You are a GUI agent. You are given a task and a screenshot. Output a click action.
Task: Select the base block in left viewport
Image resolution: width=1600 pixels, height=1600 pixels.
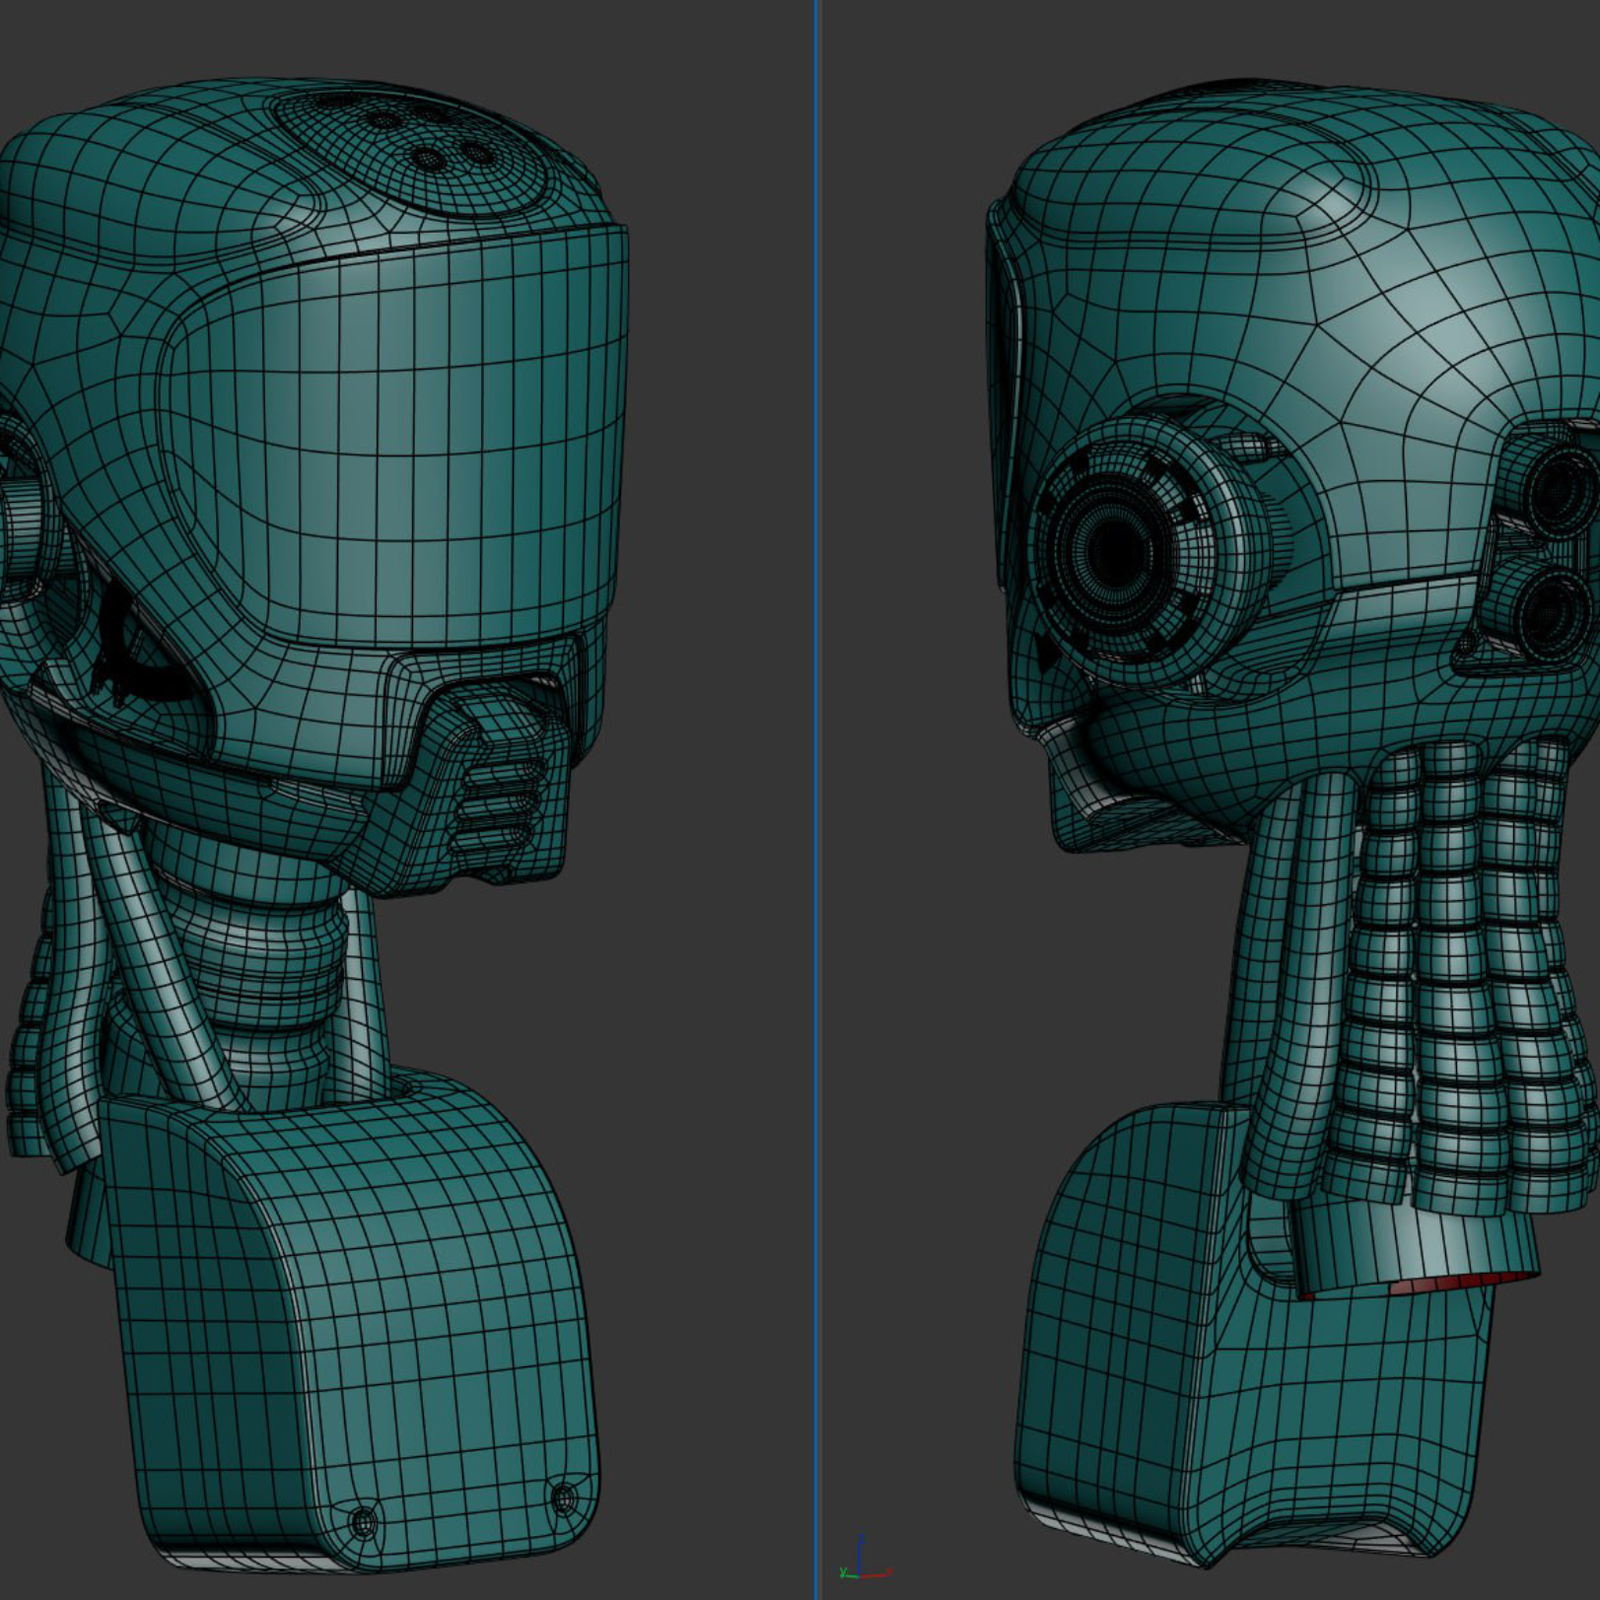pos(350,1300)
